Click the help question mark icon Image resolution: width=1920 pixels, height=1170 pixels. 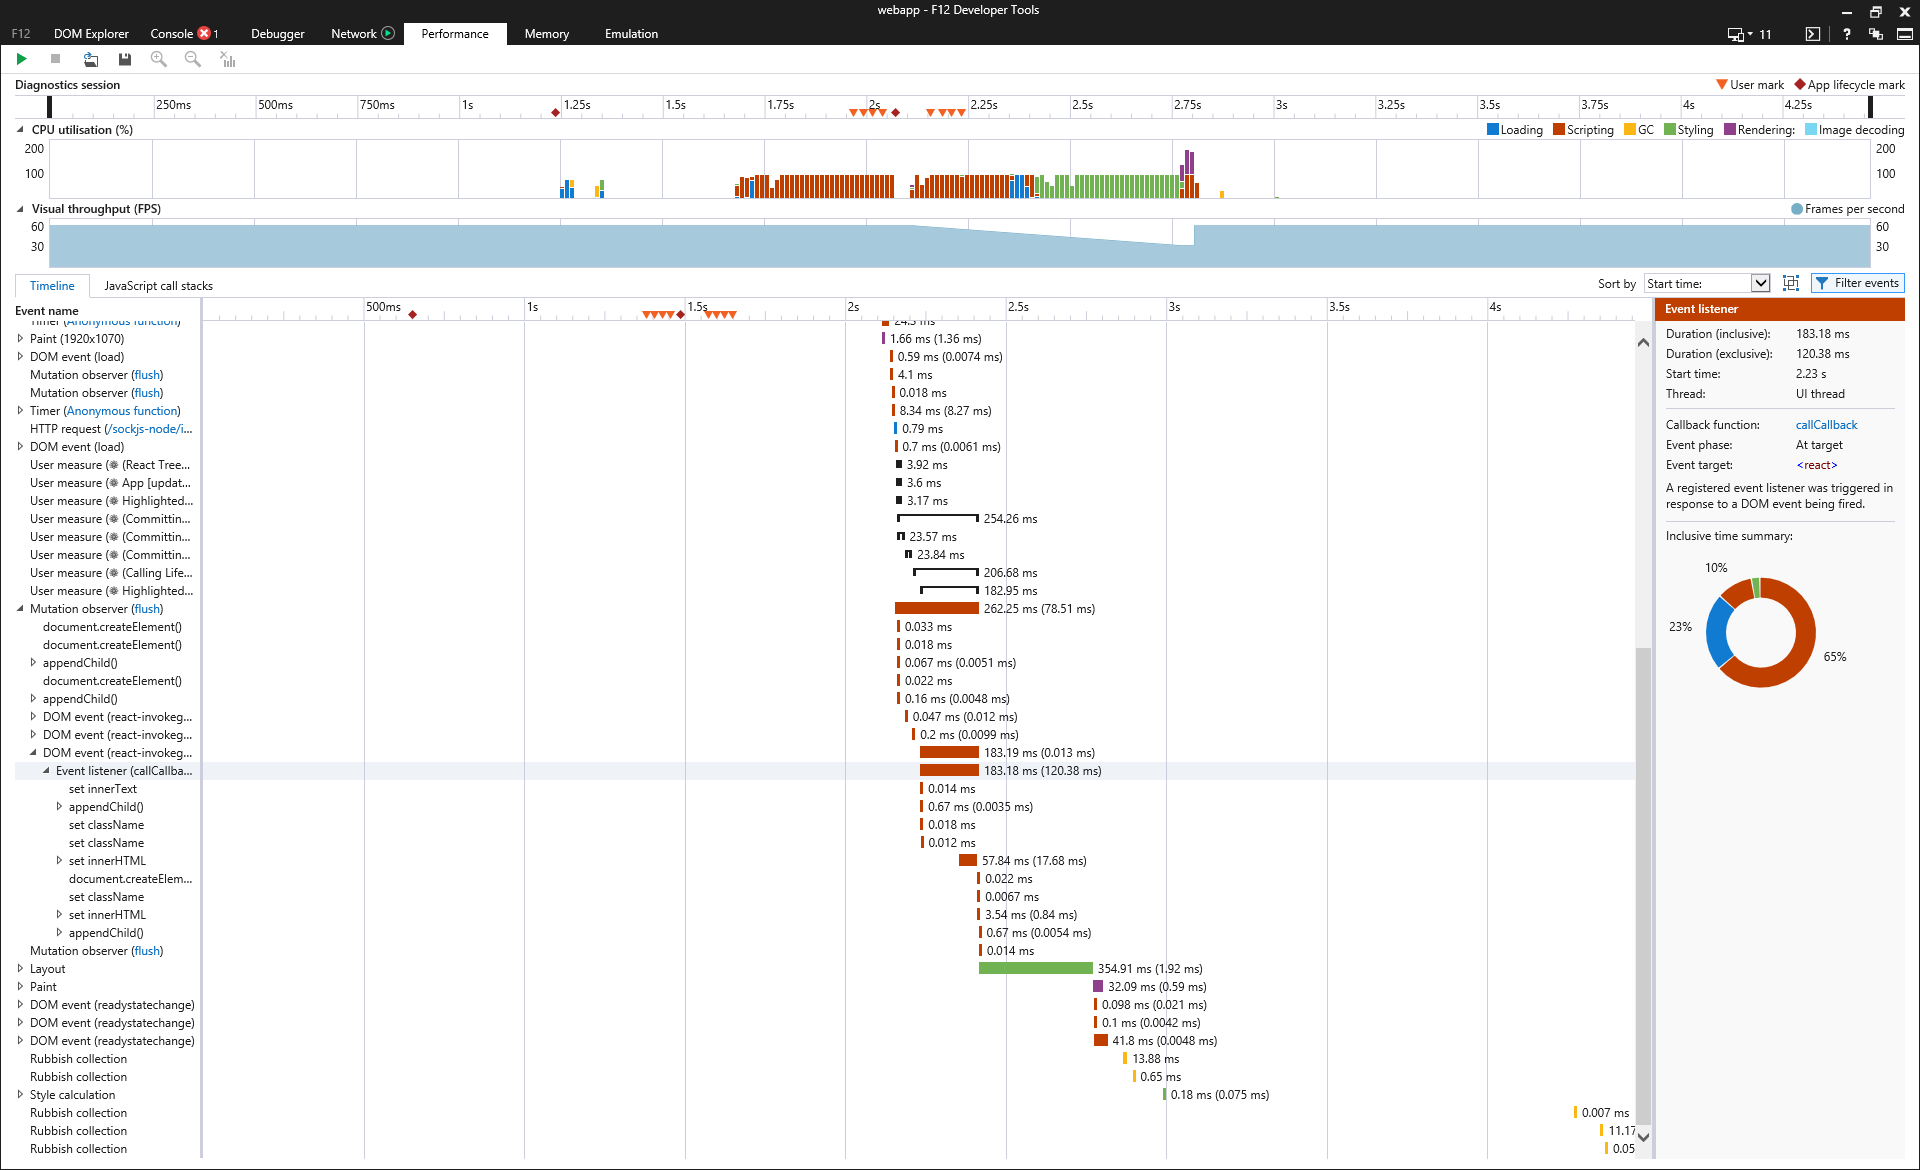coord(1846,34)
